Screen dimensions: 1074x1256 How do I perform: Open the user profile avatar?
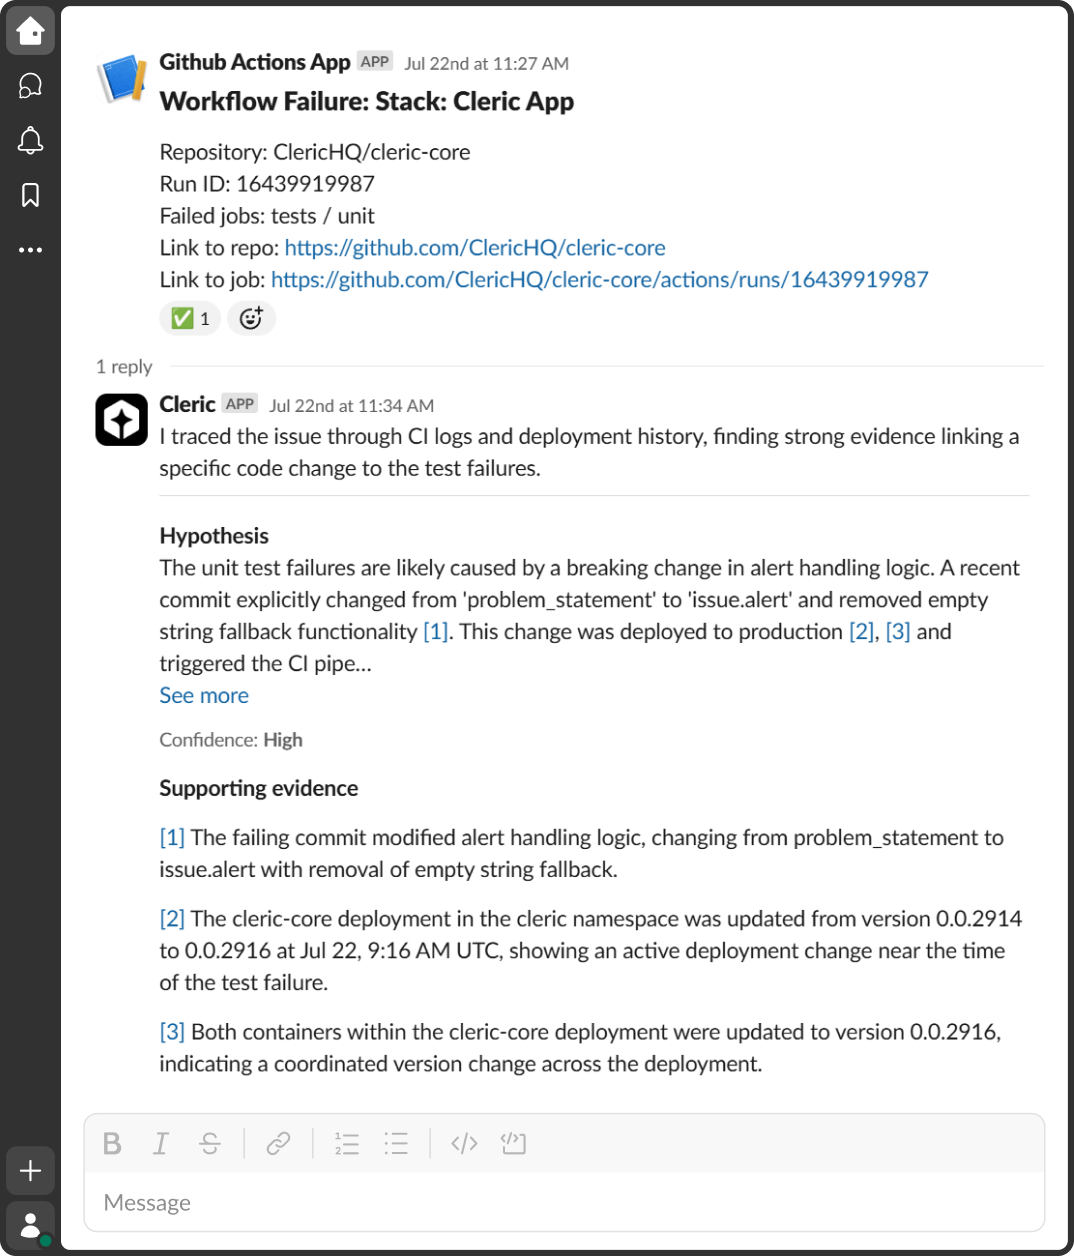coord(30,1225)
